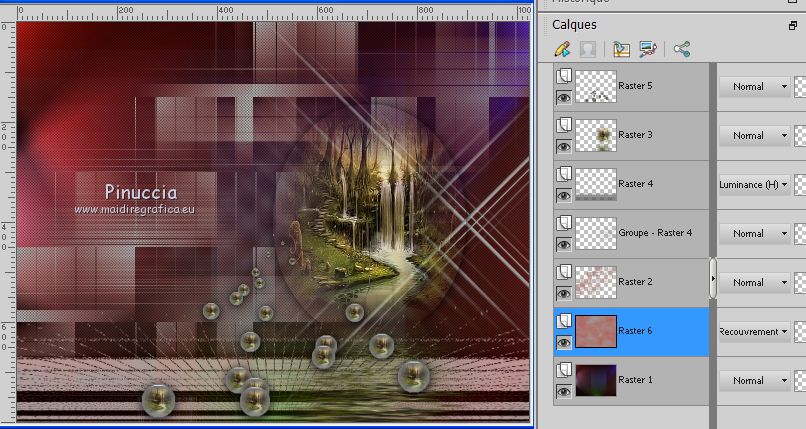
Task: Open blend mode dropdown for Raster 1
Action: 754,381
